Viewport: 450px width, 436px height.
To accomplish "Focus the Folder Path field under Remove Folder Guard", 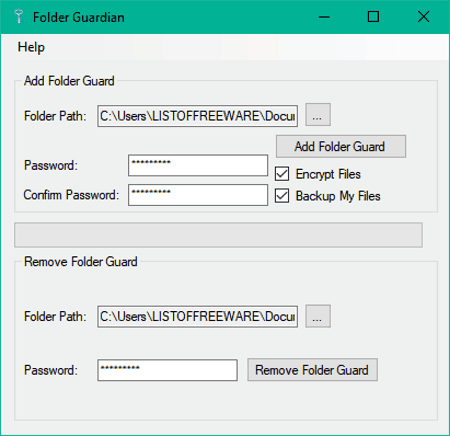I will pyautogui.click(x=197, y=316).
